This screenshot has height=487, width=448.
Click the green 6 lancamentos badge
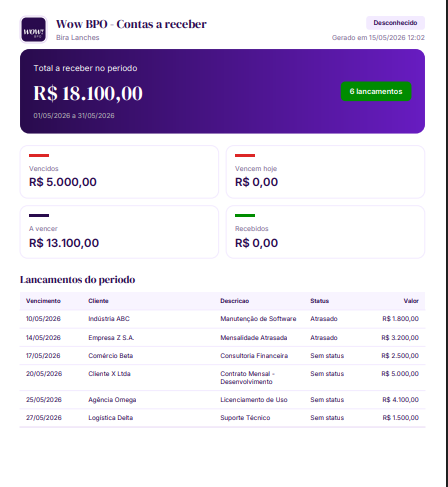pos(376,91)
